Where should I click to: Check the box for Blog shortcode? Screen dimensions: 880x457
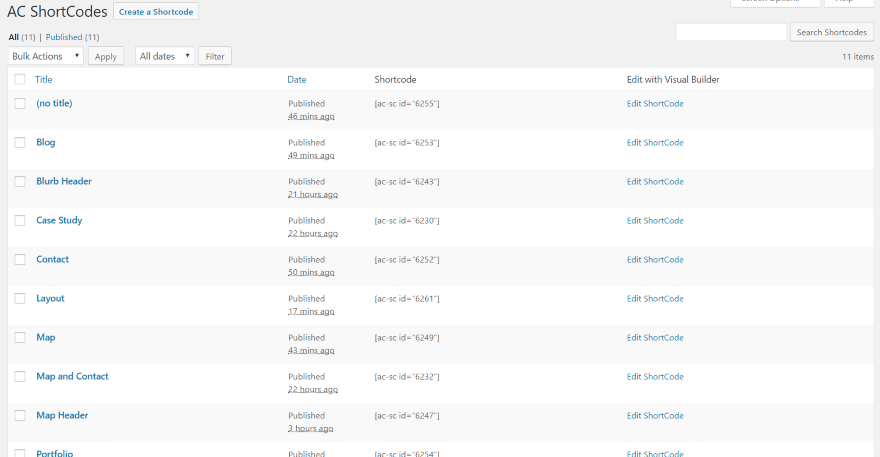click(x=20, y=143)
